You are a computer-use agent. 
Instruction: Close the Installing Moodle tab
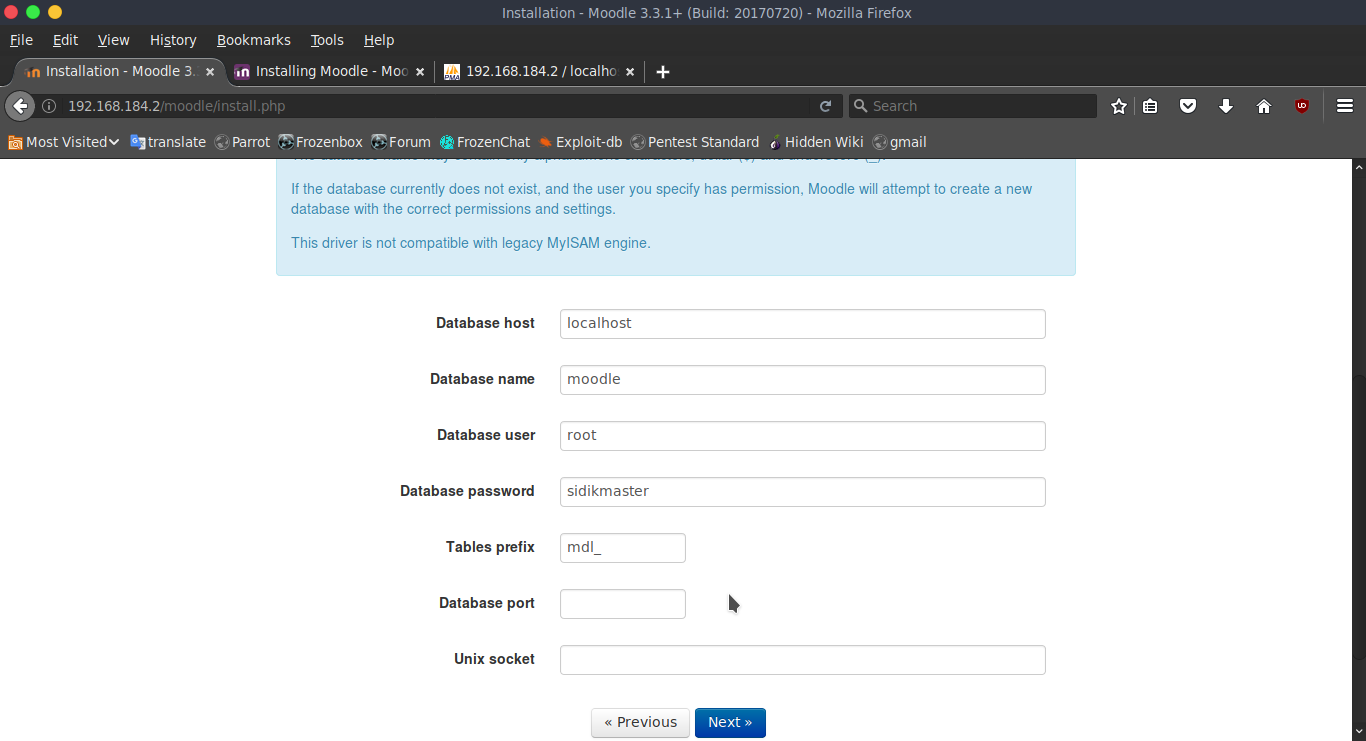click(x=420, y=72)
